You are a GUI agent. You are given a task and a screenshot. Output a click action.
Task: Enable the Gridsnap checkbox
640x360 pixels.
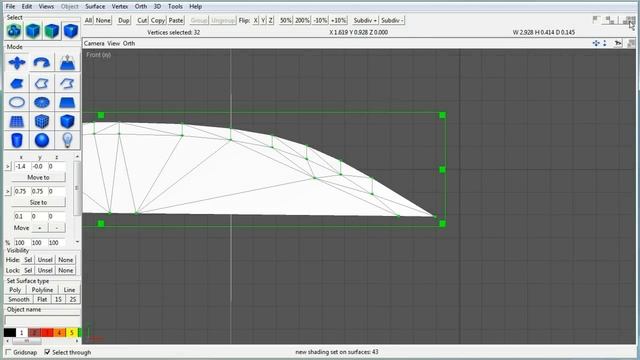pyautogui.click(x=9, y=352)
